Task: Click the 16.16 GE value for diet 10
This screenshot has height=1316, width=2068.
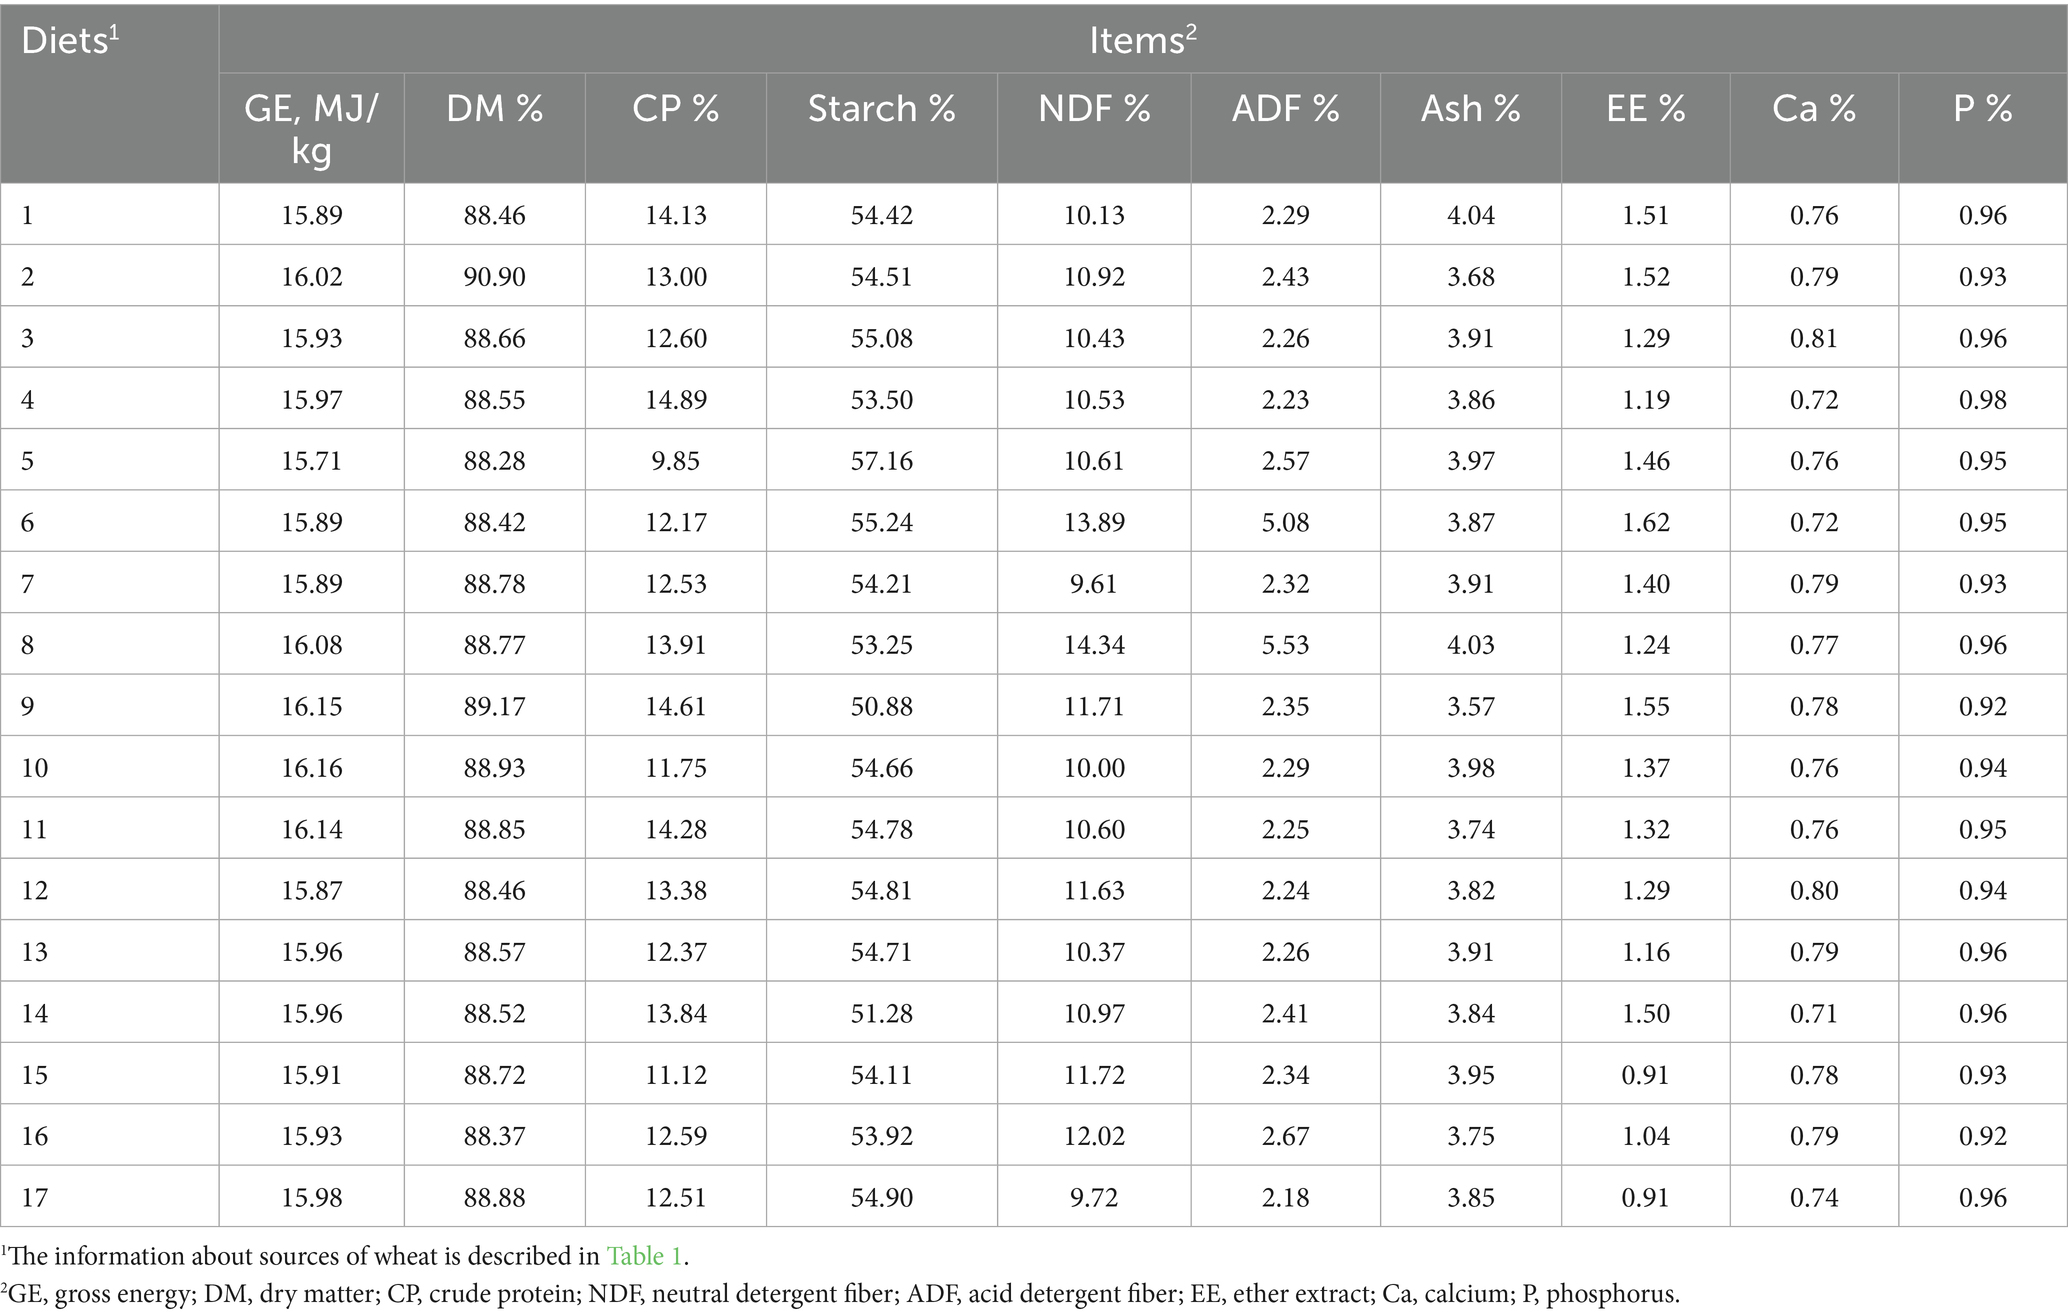Action: tap(311, 768)
